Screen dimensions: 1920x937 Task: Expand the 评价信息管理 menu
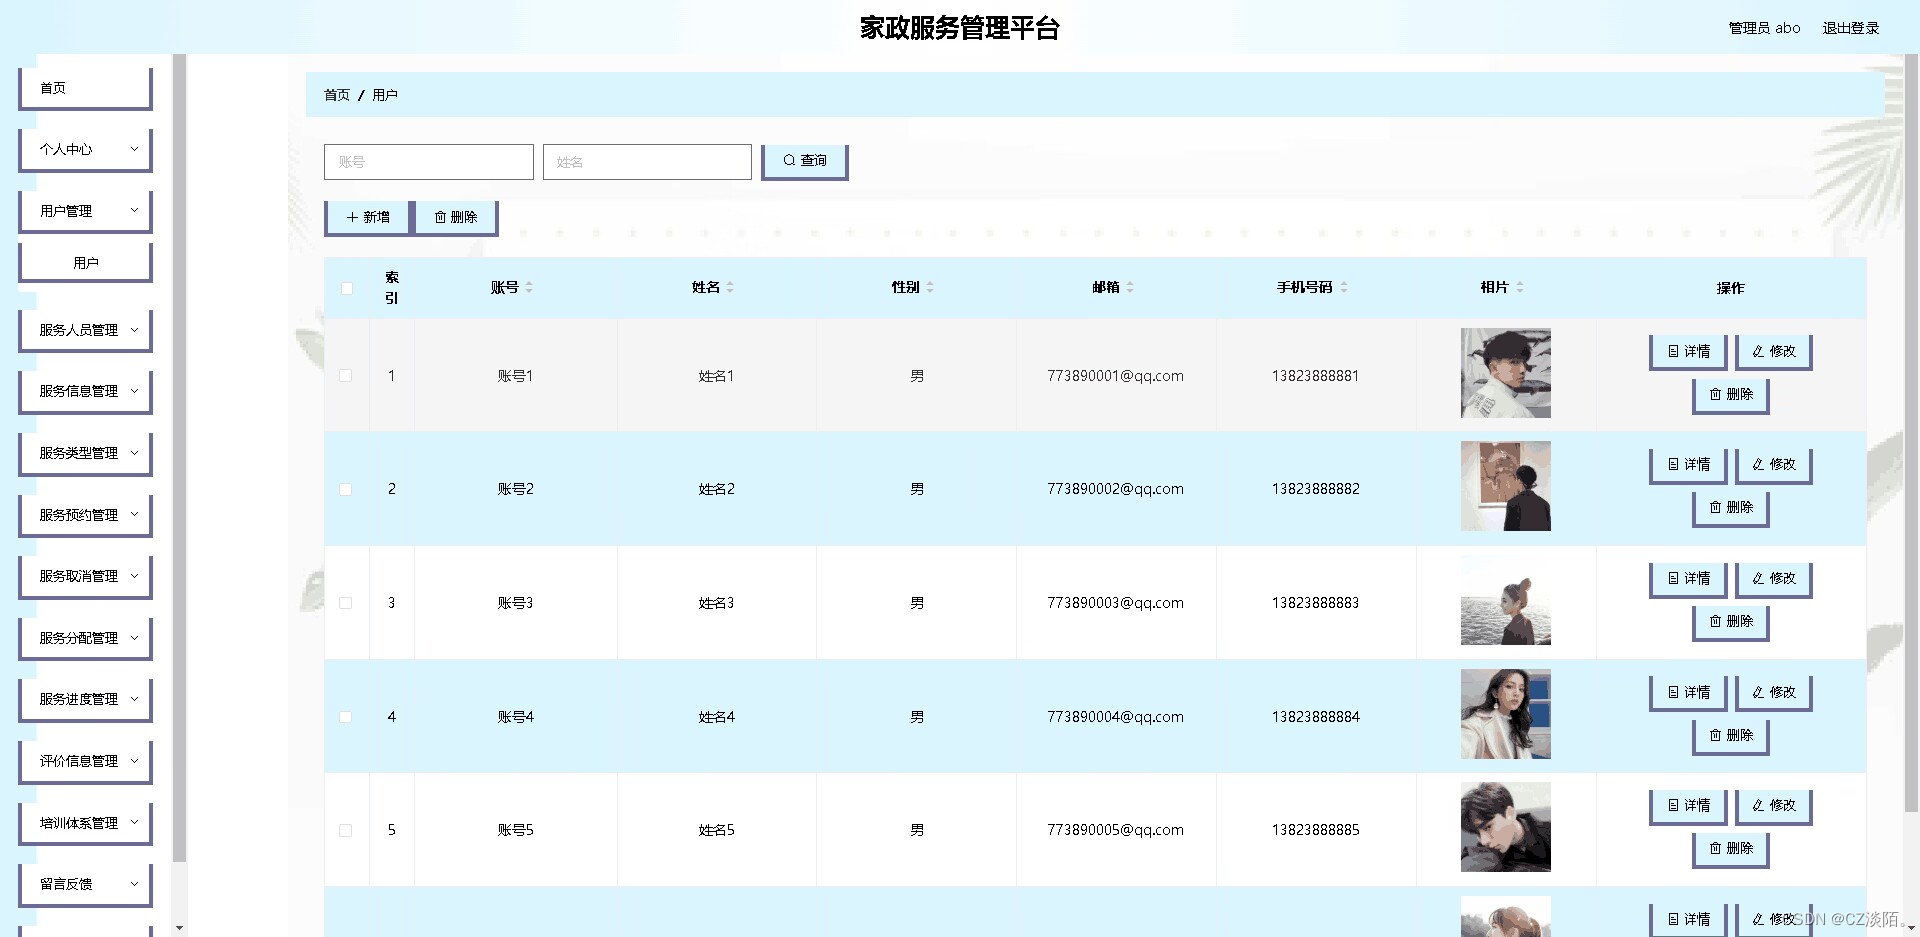(85, 762)
